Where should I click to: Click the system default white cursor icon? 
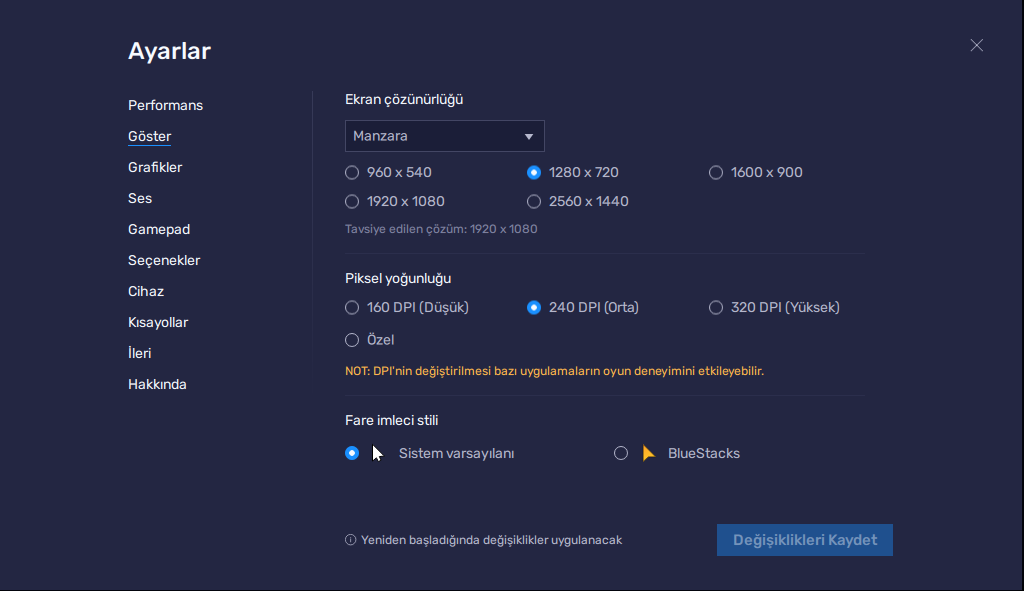pos(377,453)
